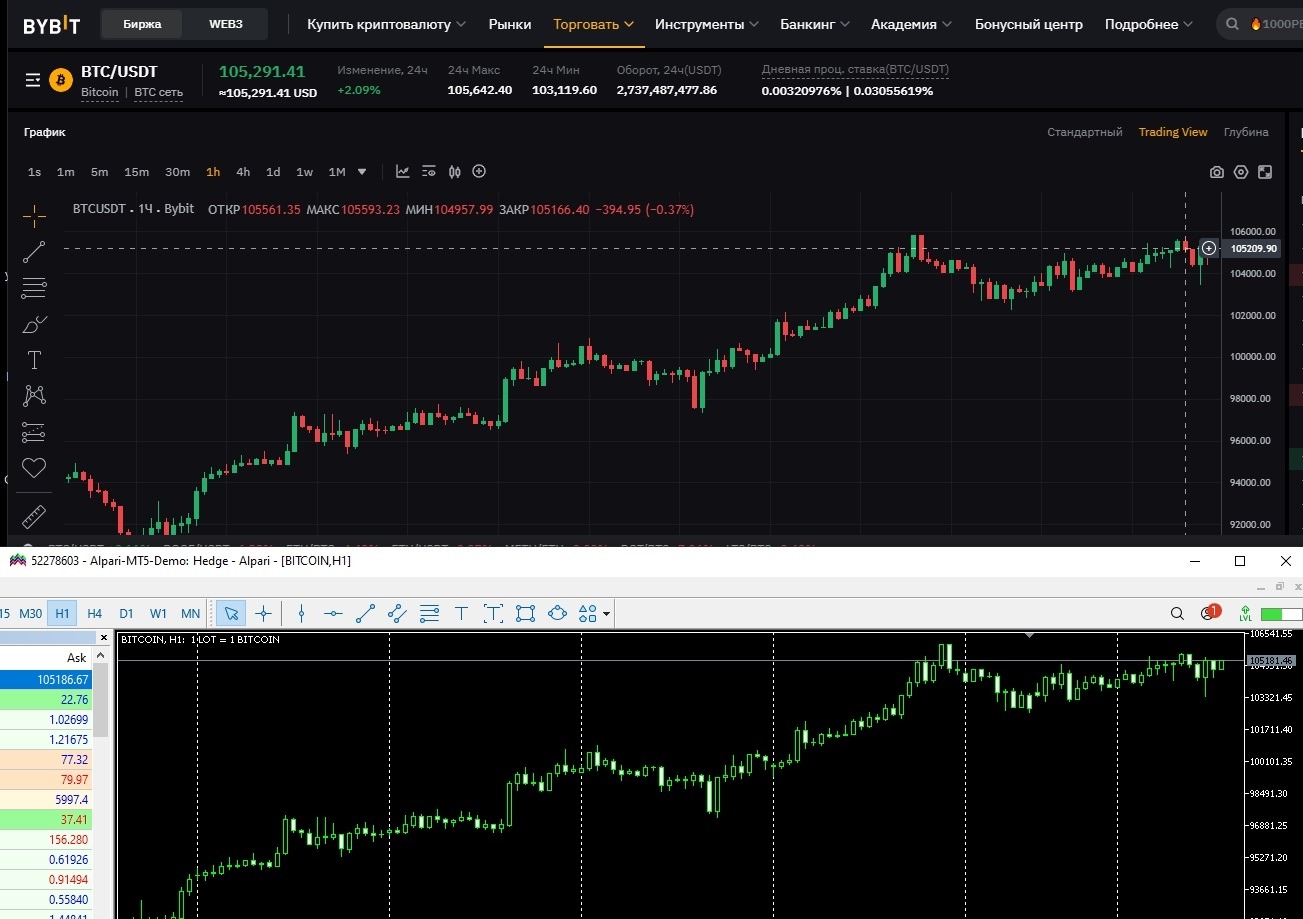
Task: Switch to Глубина depth chart tab
Action: click(x=1246, y=132)
